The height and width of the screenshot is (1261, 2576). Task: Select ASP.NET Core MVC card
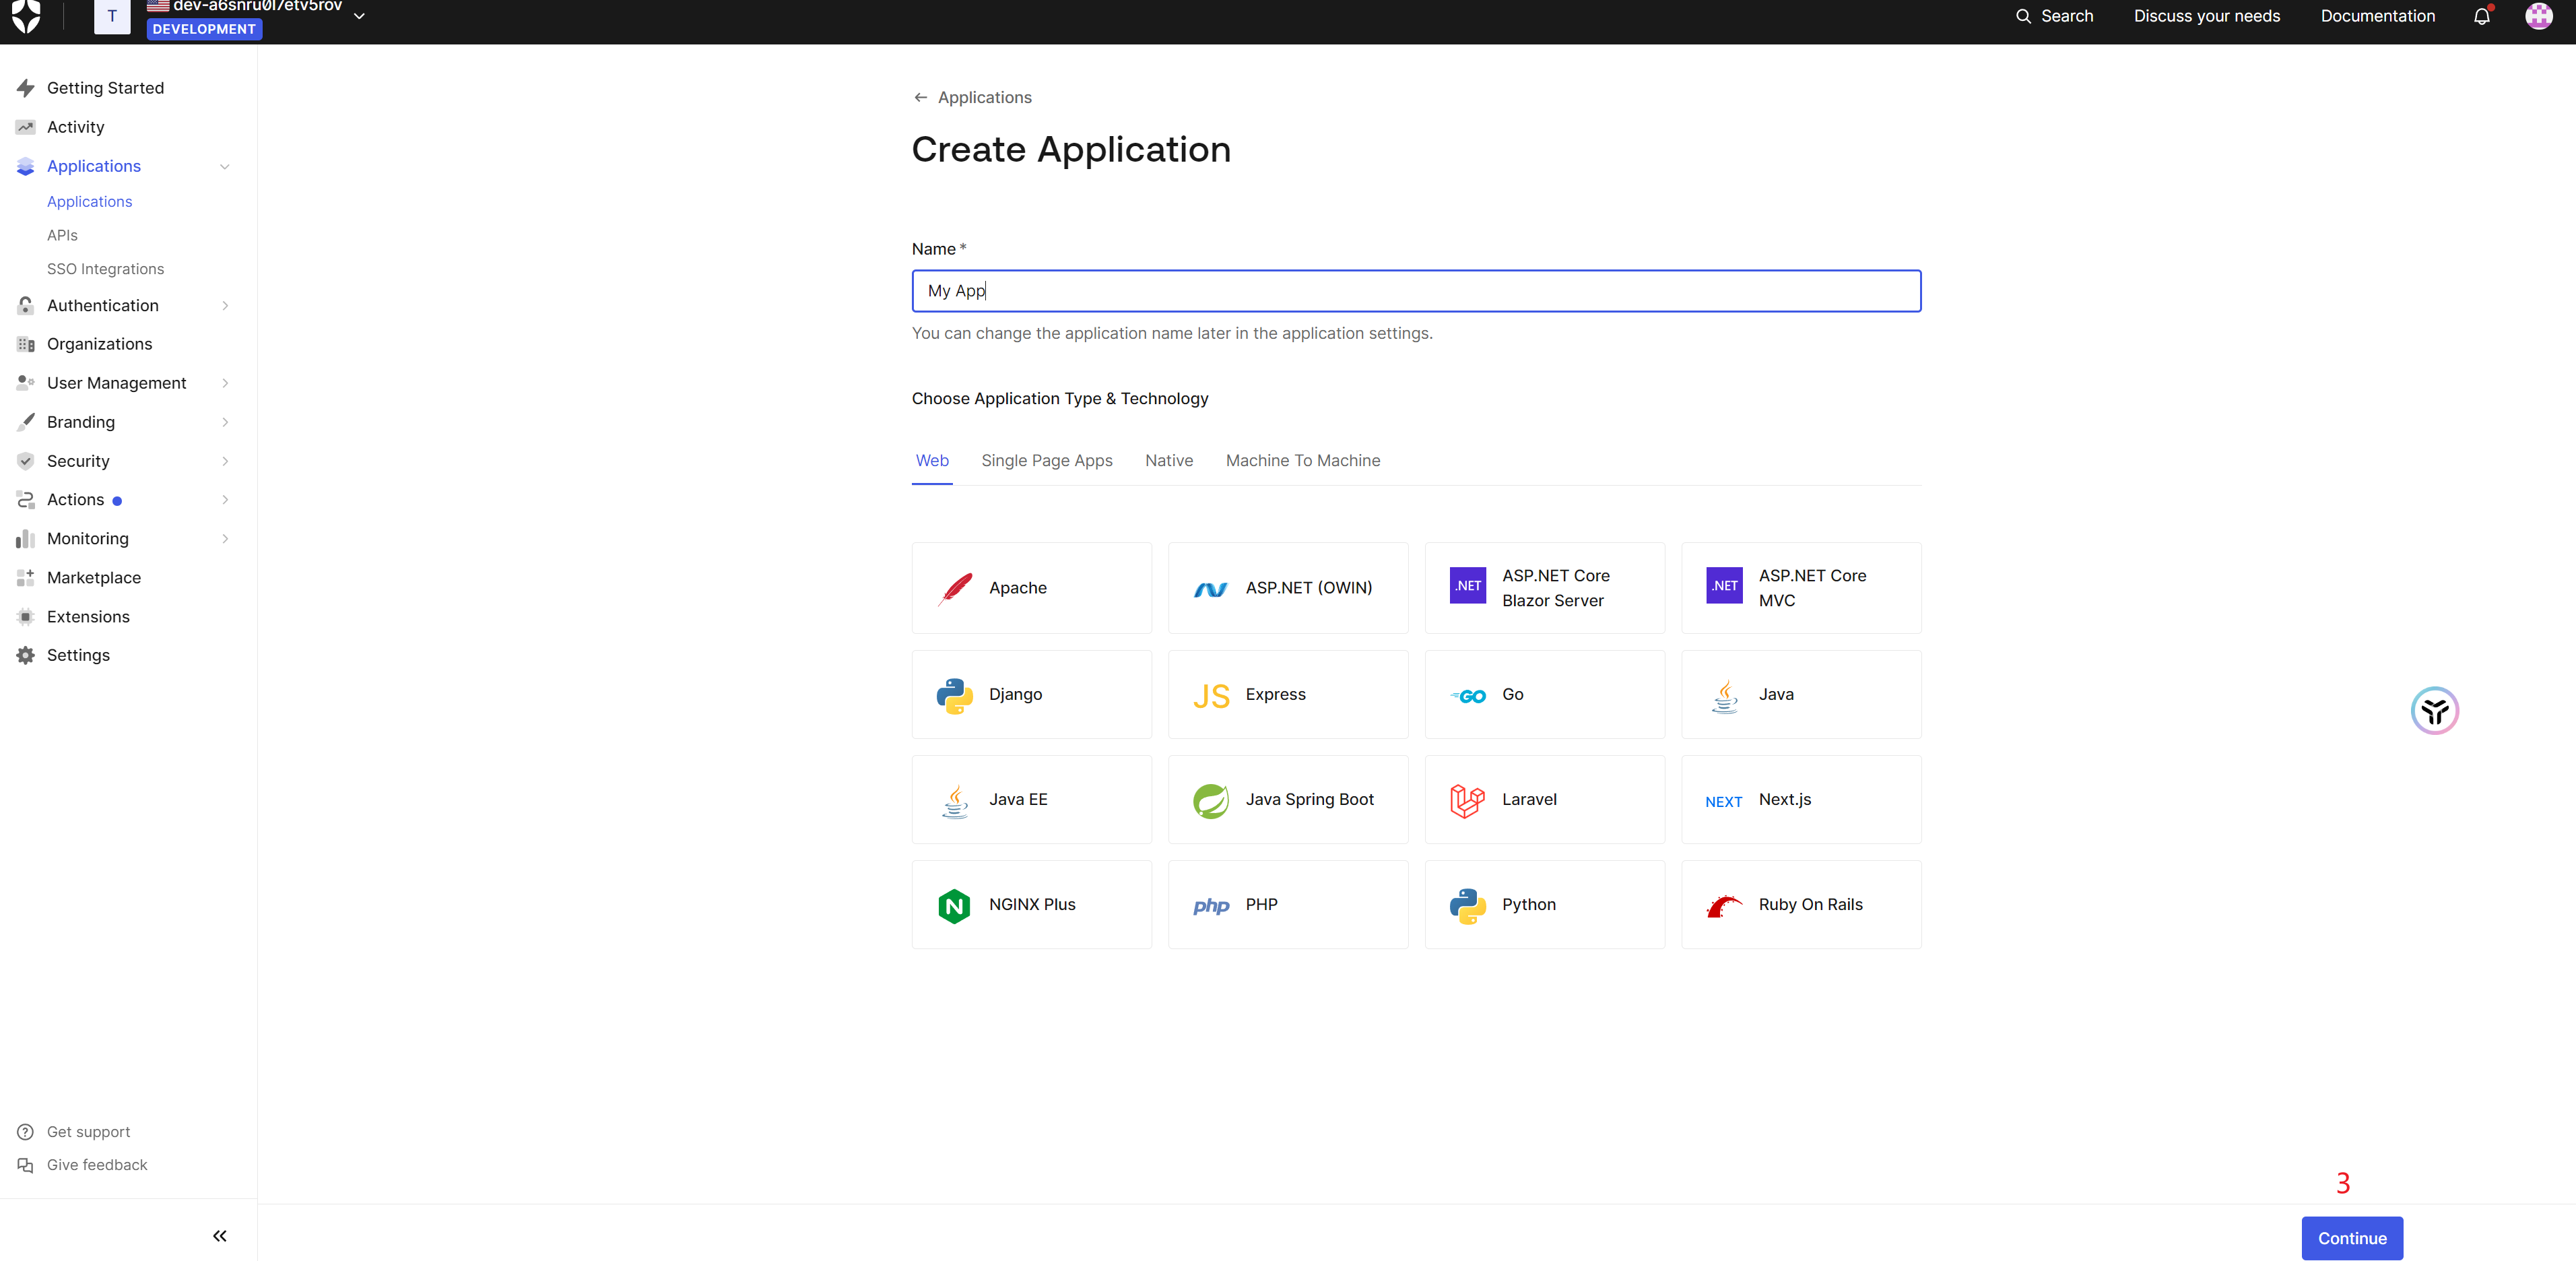(x=1801, y=587)
